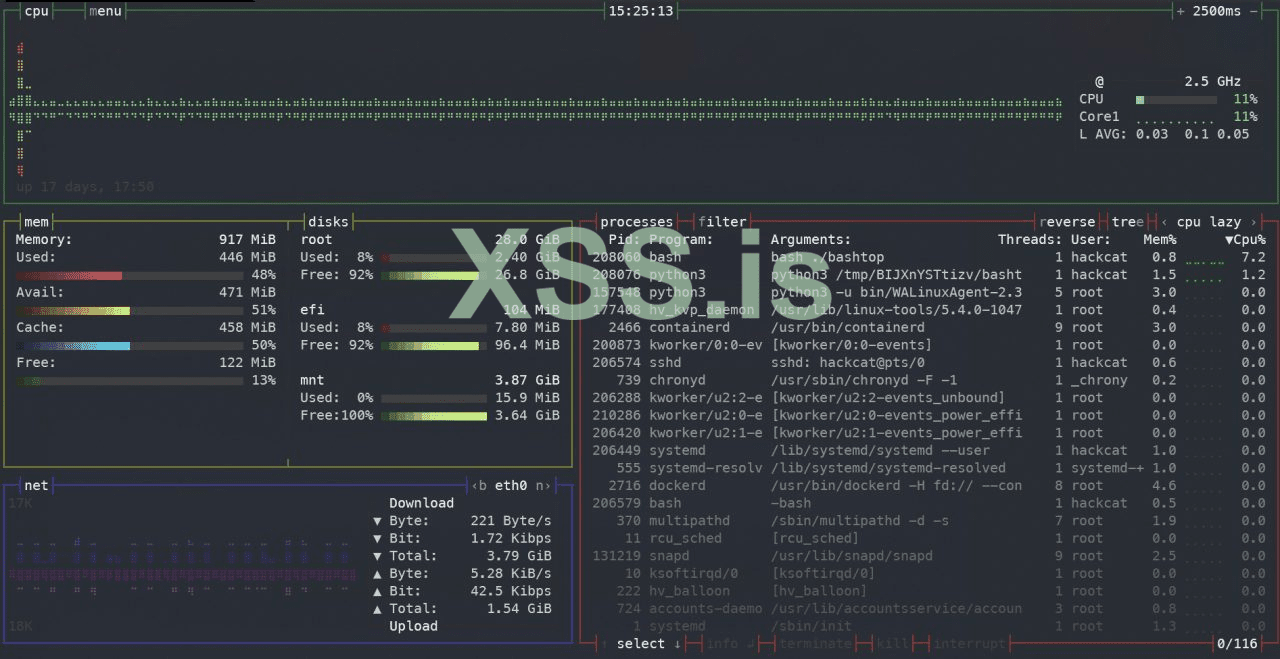Click the User: column header

point(1091,240)
